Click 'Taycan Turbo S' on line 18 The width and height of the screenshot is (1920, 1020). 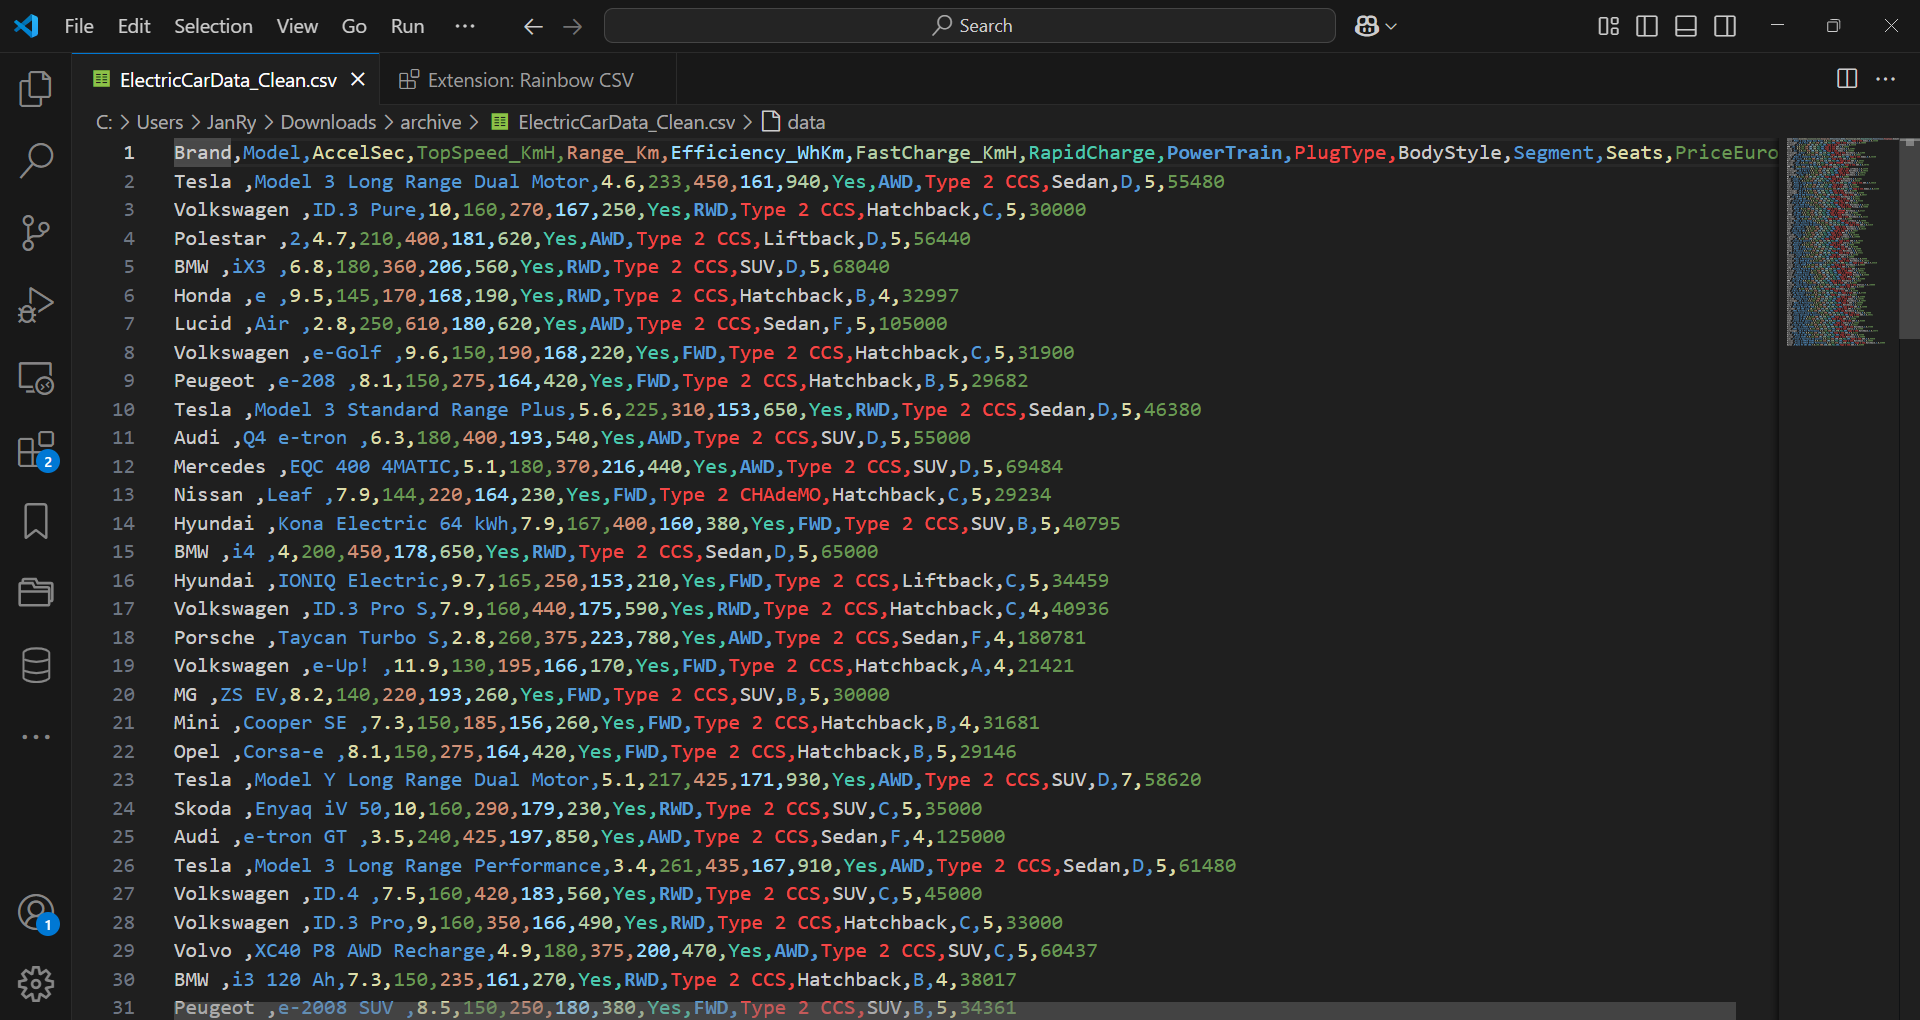tap(358, 638)
